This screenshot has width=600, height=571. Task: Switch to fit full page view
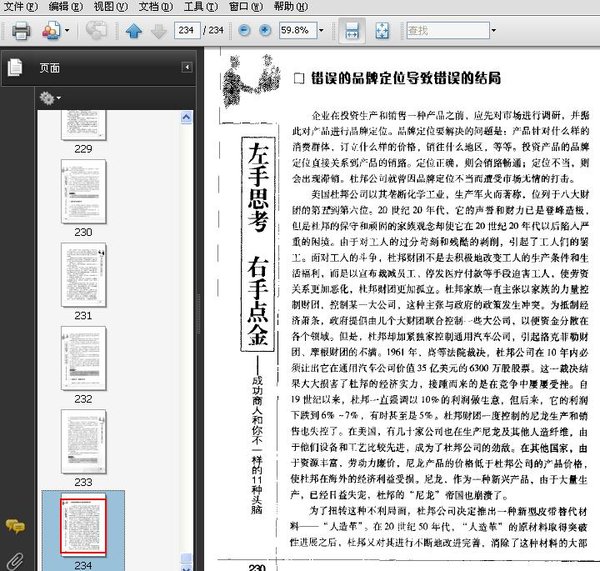point(382,31)
